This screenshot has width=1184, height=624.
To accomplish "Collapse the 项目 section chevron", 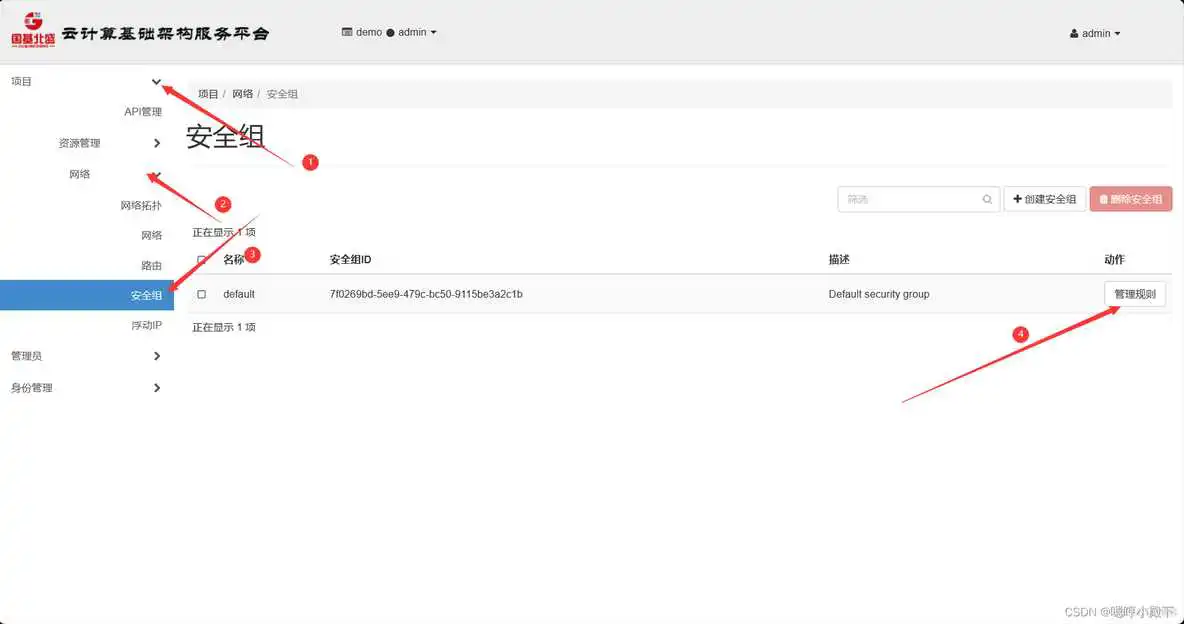I will tap(156, 81).
